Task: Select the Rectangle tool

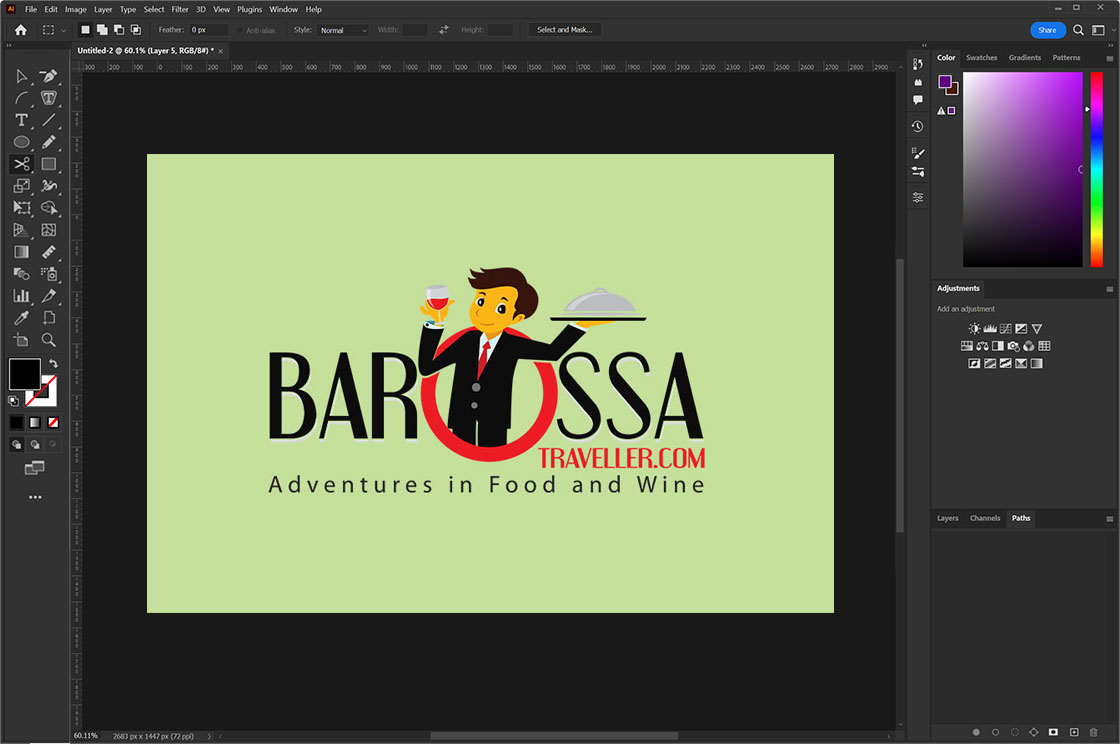Action: [49, 164]
